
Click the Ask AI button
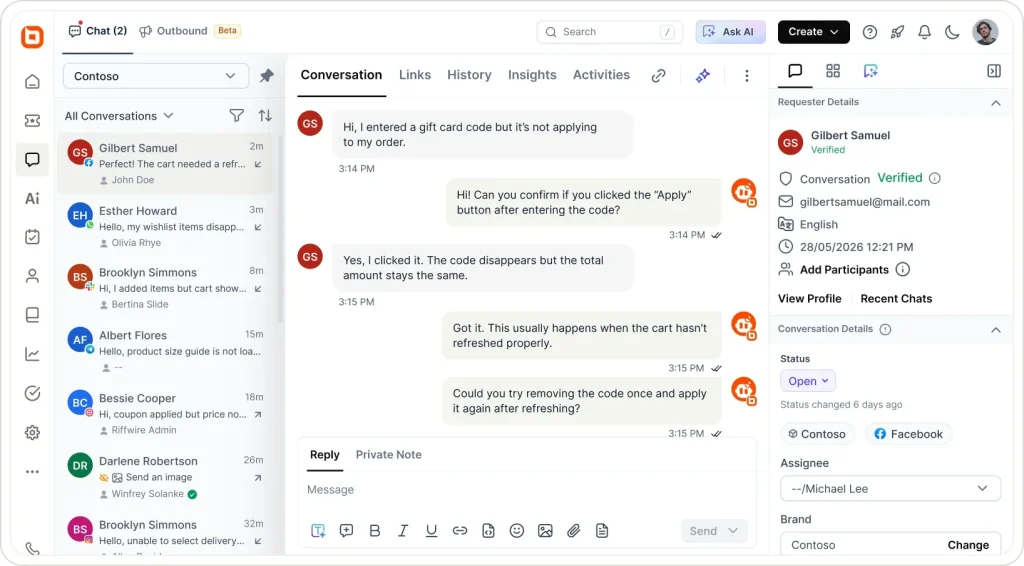point(730,32)
